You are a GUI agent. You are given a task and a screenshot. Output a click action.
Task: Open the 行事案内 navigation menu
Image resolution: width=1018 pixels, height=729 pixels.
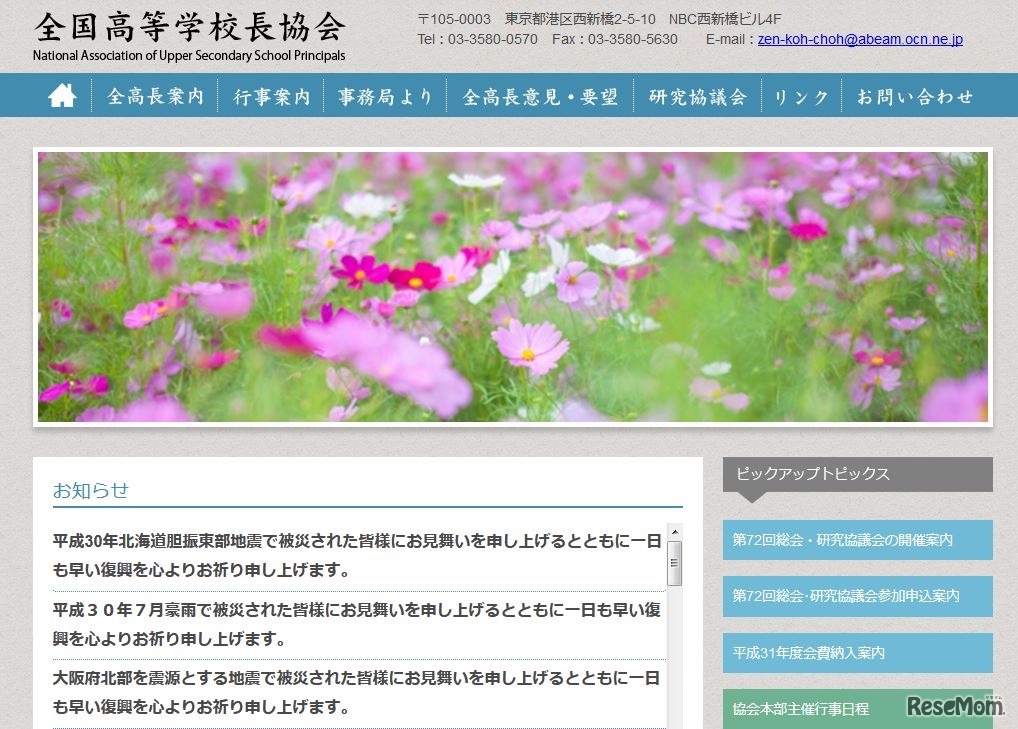click(x=271, y=95)
